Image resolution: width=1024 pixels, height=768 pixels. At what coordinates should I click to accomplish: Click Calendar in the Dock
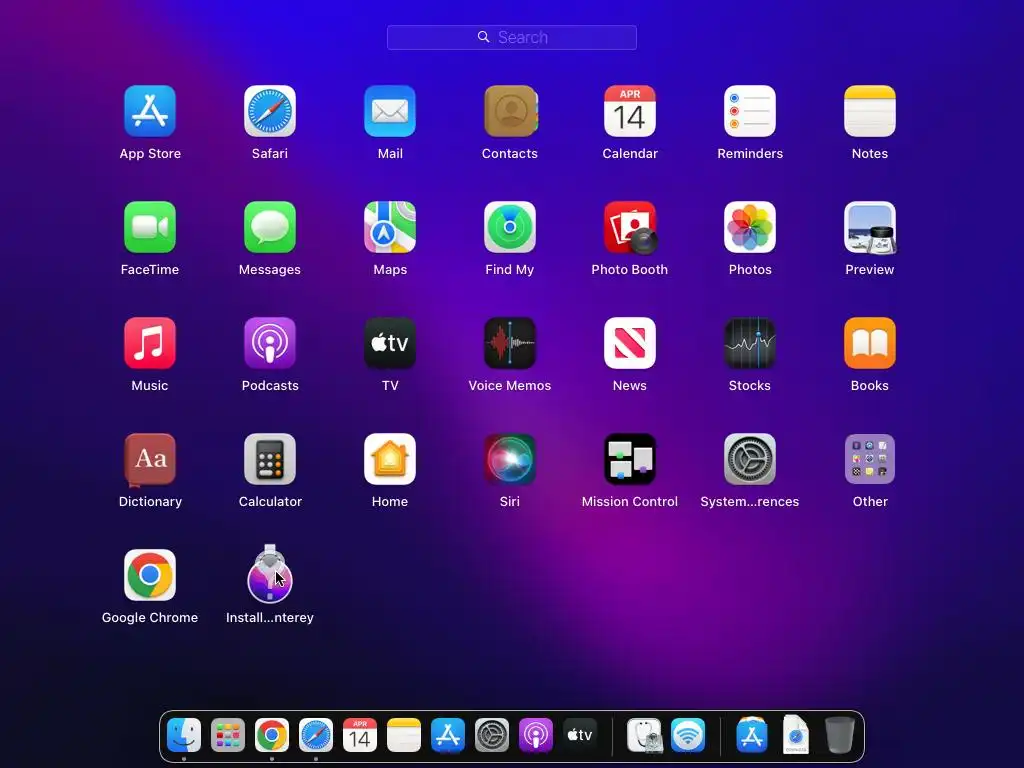pyautogui.click(x=360, y=735)
